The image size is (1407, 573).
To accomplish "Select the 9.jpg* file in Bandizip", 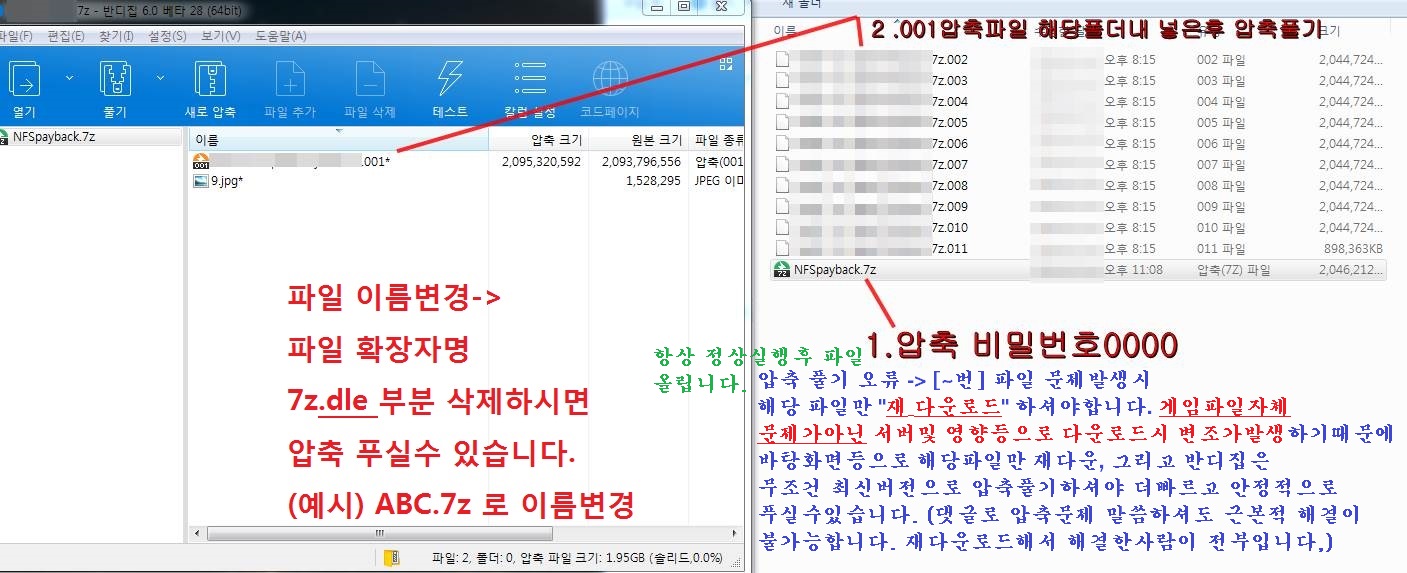I will click(x=227, y=181).
